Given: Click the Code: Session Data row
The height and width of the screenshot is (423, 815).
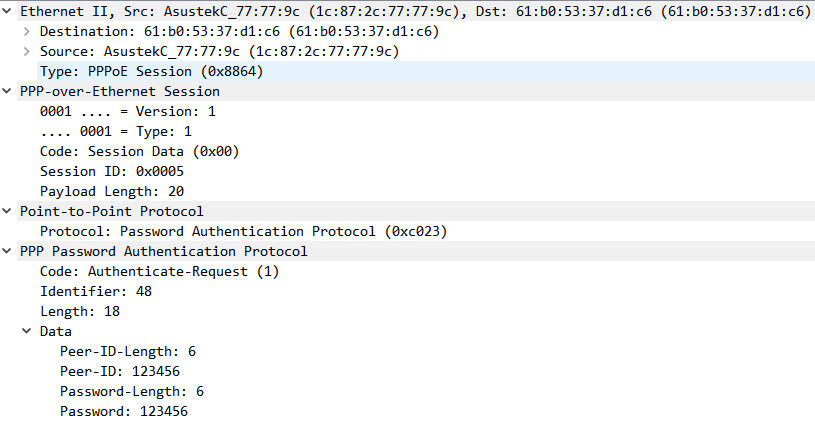Looking at the screenshot, I should [x=139, y=151].
